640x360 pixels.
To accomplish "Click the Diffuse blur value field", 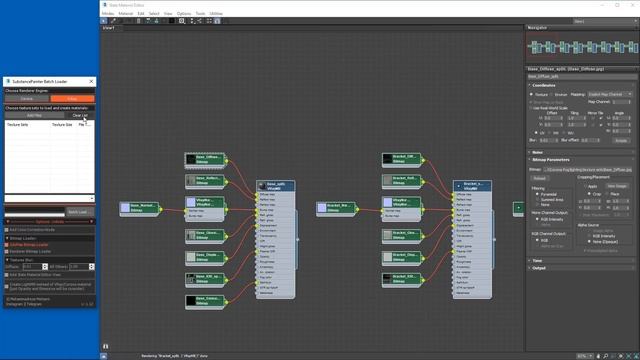I will (33, 267).
